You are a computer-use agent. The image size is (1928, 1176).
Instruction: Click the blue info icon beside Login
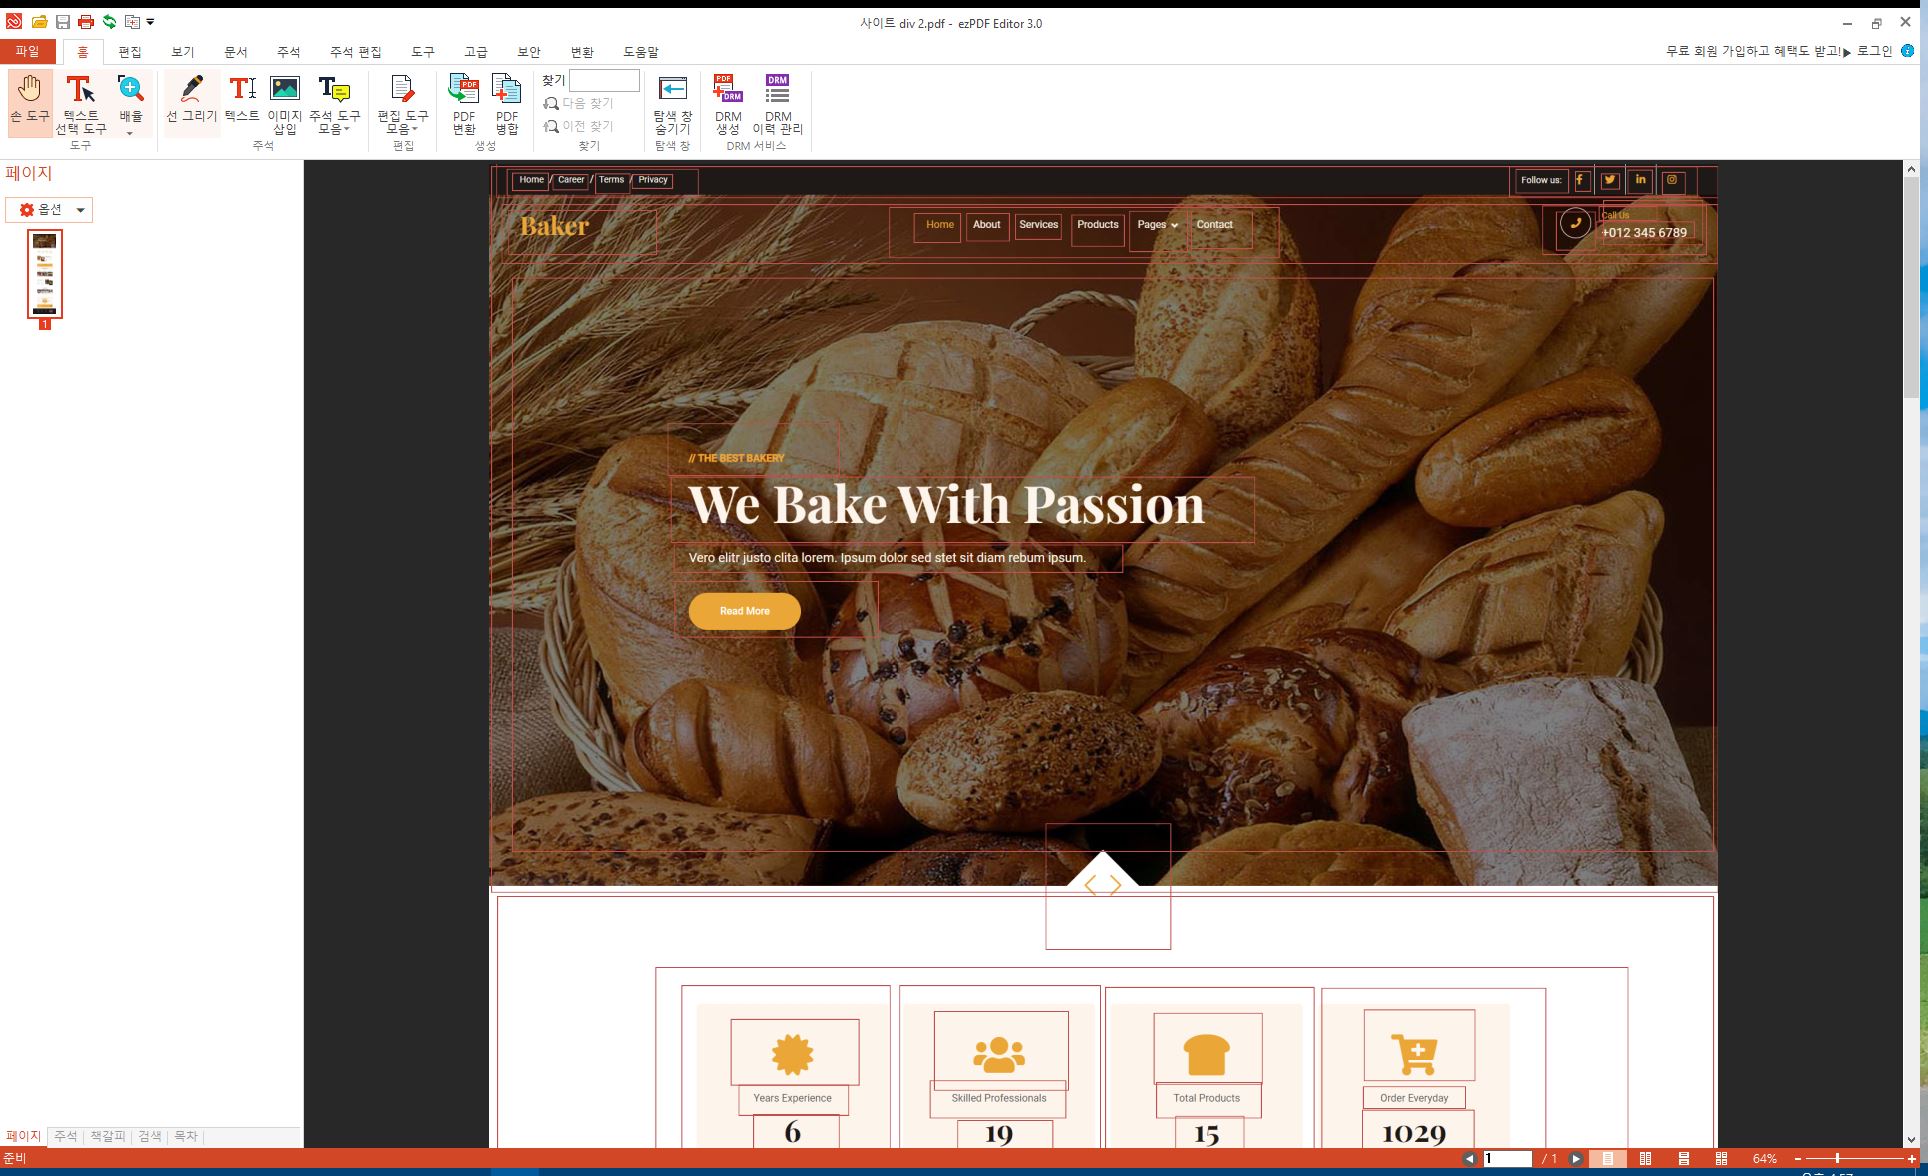(x=1907, y=51)
